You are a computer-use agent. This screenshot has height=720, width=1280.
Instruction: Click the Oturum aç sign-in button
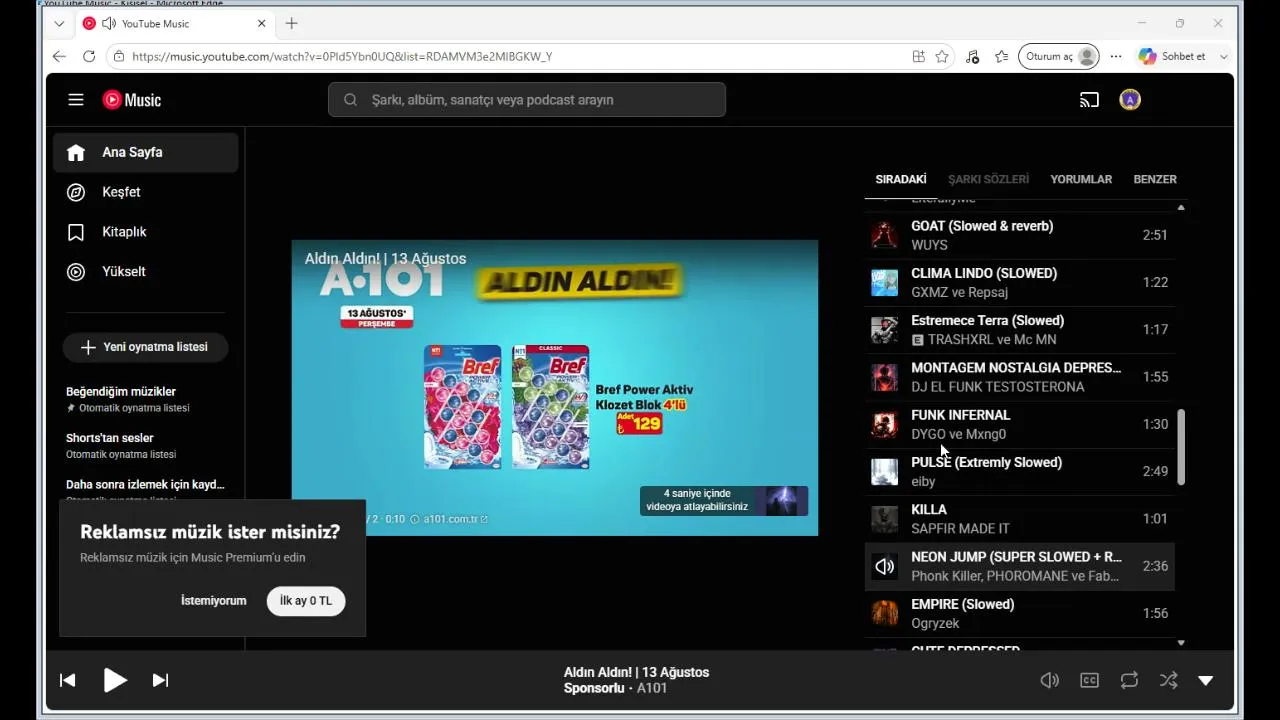pos(1059,57)
